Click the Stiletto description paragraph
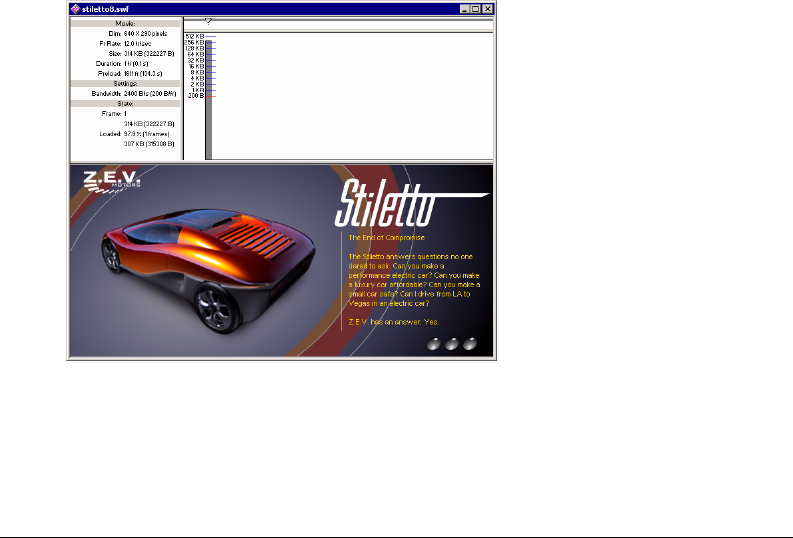 pos(414,280)
